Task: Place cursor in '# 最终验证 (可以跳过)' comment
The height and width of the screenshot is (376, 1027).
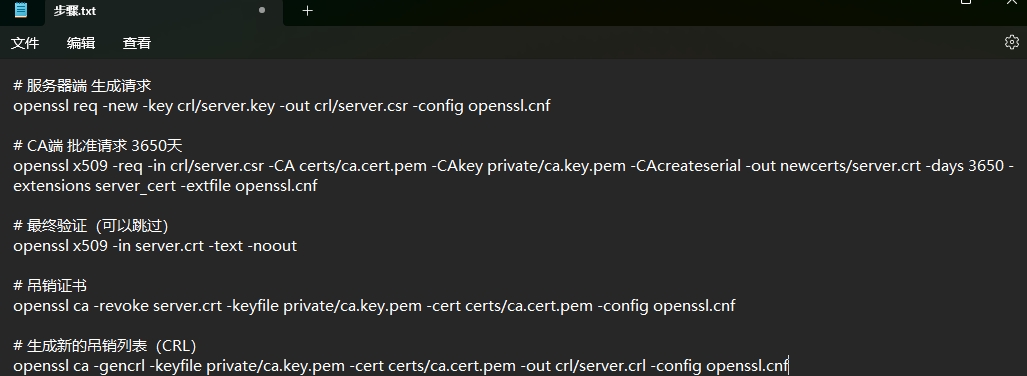Action: pyautogui.click(x=91, y=226)
